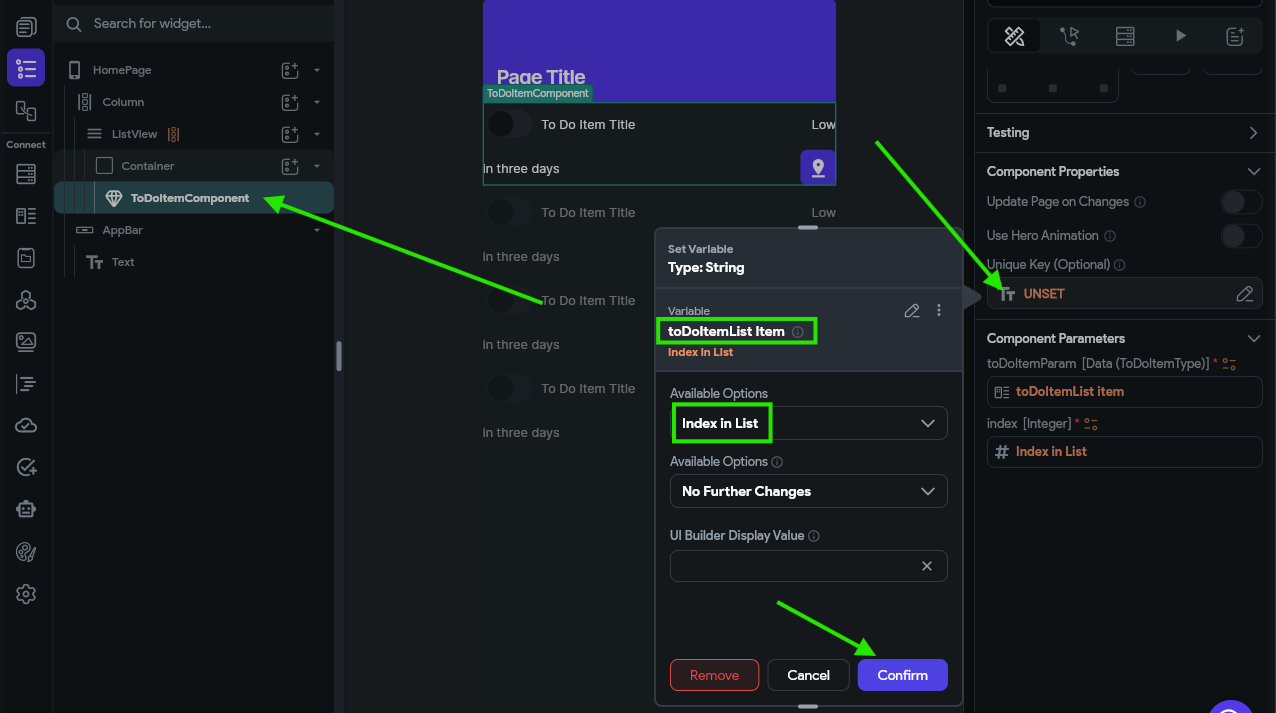This screenshot has width=1276, height=713.
Task: Switch to the Actions tab
Action: [1070, 37]
